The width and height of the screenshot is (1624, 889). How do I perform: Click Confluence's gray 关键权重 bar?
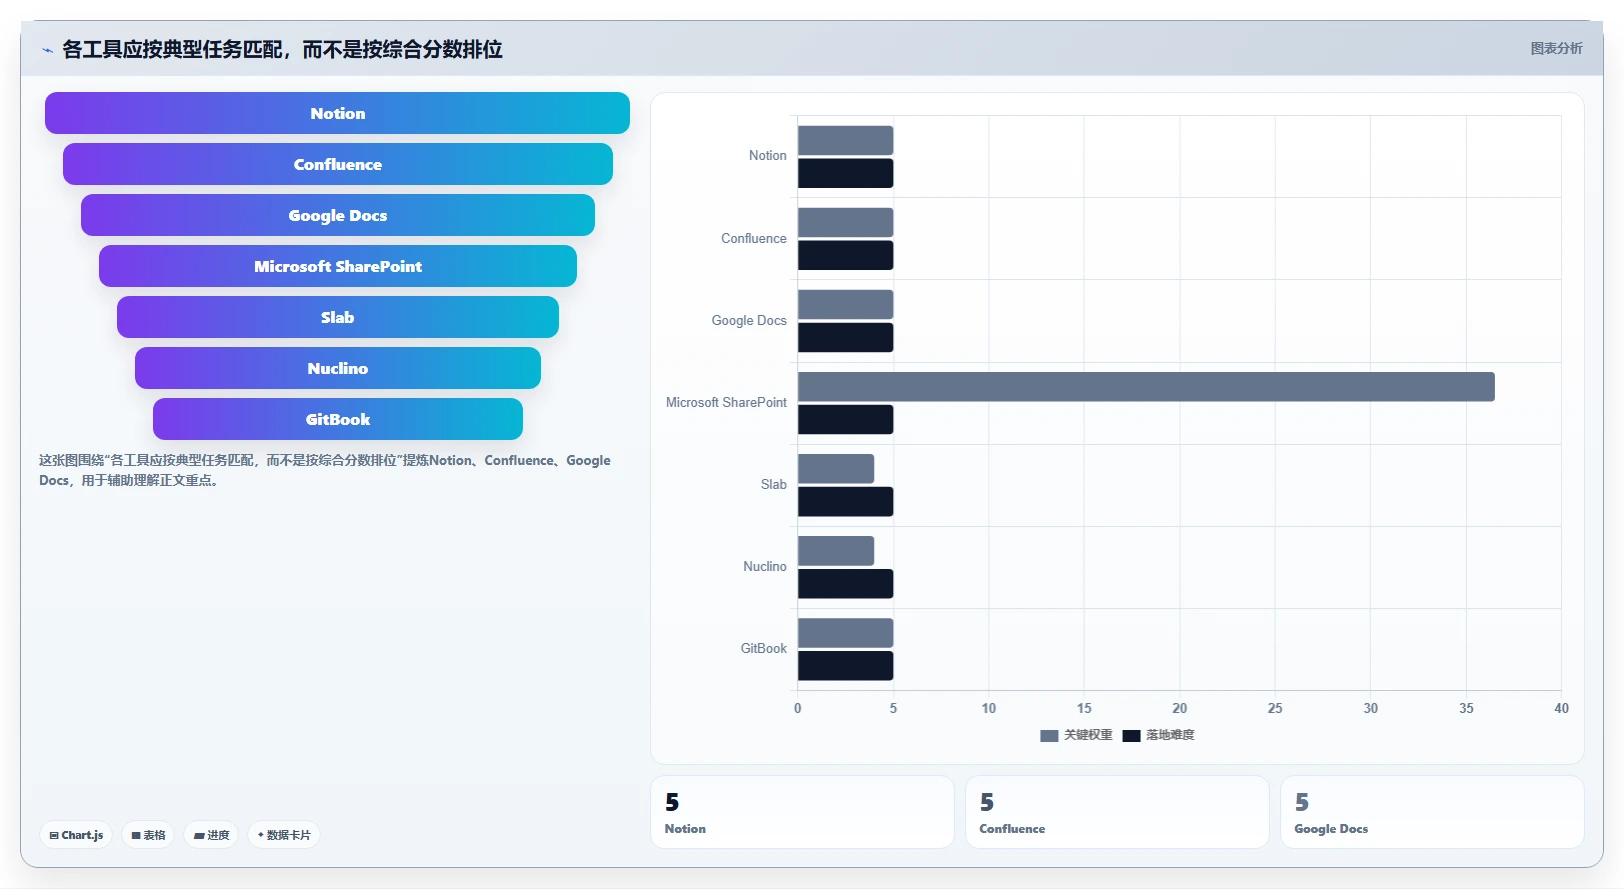(x=845, y=222)
